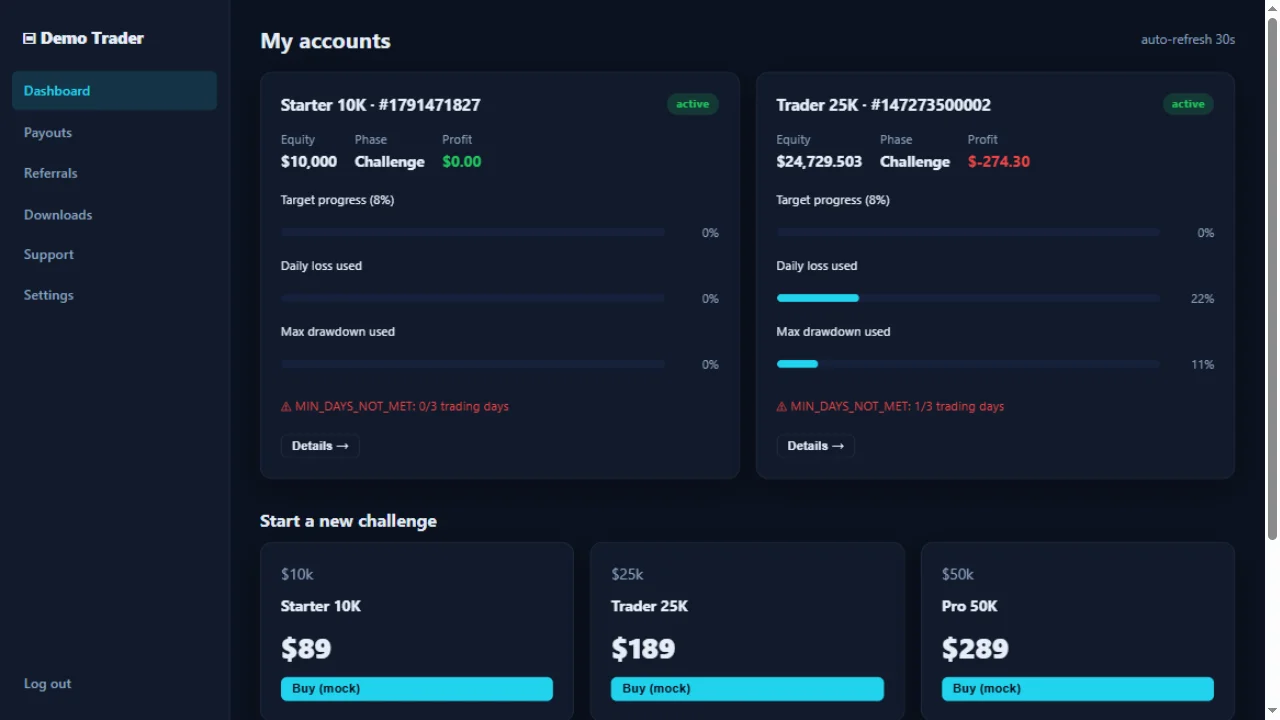Click the warning icon beside 0/3 trading days
1280x720 pixels.
(286, 407)
